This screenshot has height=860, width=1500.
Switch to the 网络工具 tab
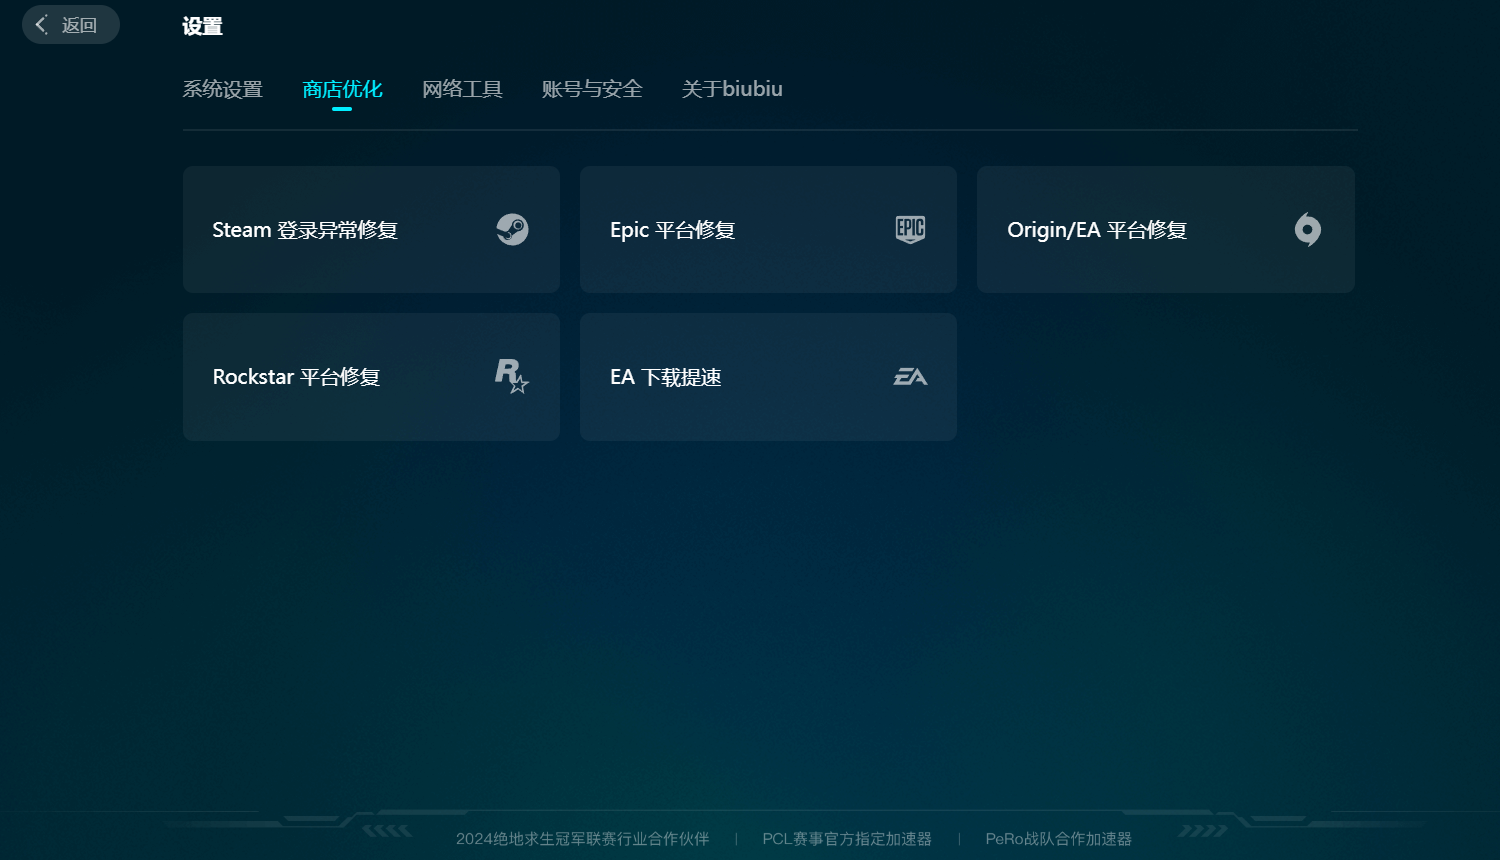pos(462,89)
